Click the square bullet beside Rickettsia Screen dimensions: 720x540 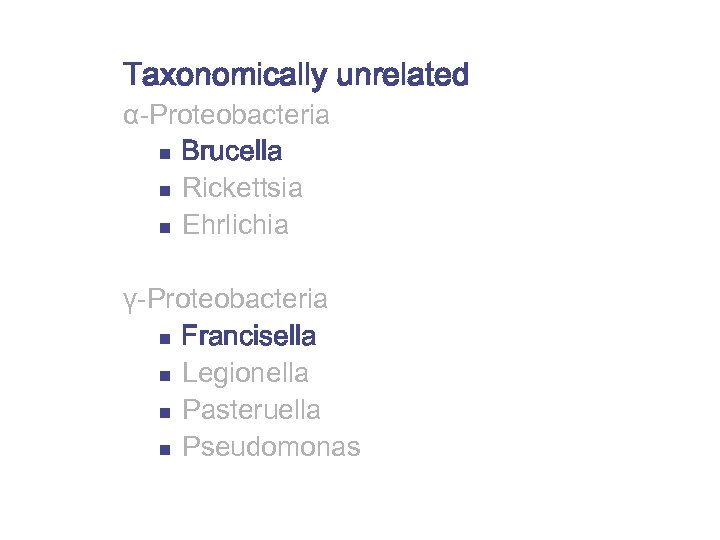164,191
